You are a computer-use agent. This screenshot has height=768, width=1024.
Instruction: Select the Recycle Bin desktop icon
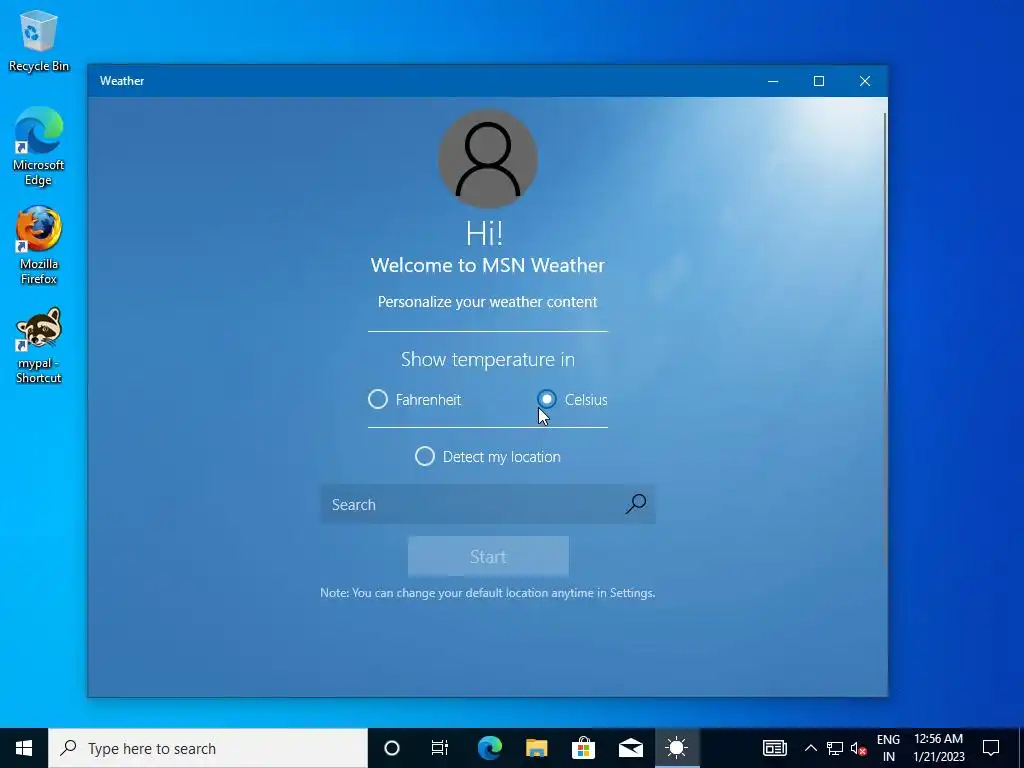pyautogui.click(x=39, y=40)
